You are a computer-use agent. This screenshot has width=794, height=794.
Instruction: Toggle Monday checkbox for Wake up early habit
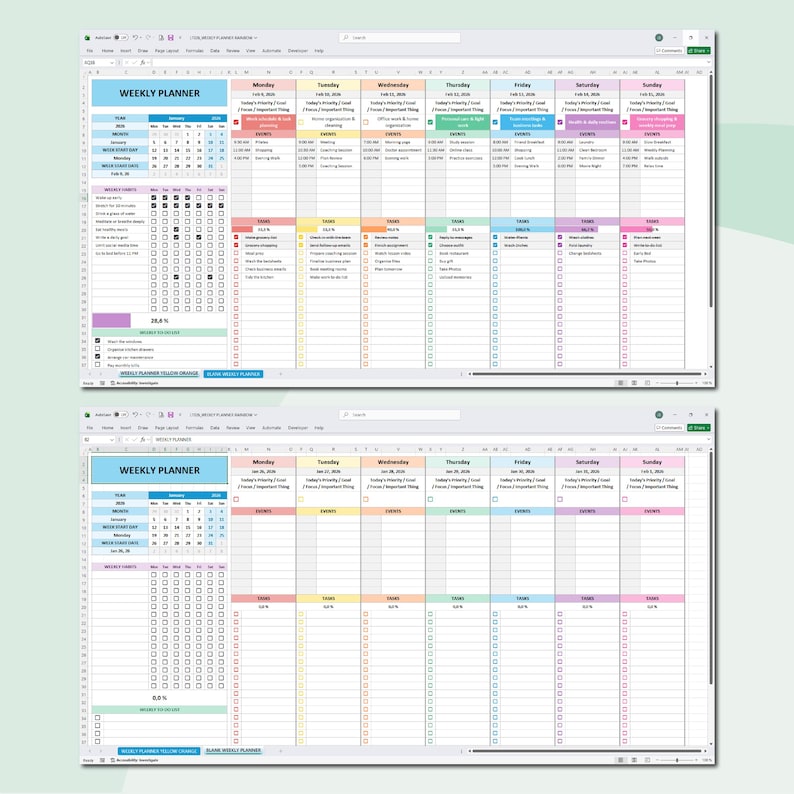(x=154, y=197)
